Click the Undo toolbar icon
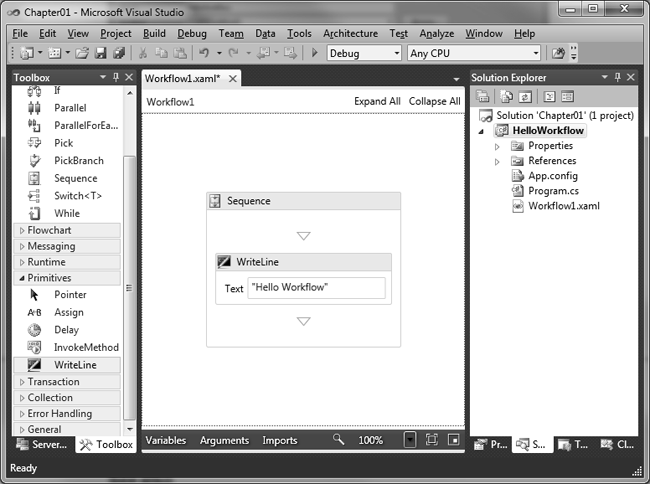Viewport: 650px width, 484px height. tap(204, 53)
